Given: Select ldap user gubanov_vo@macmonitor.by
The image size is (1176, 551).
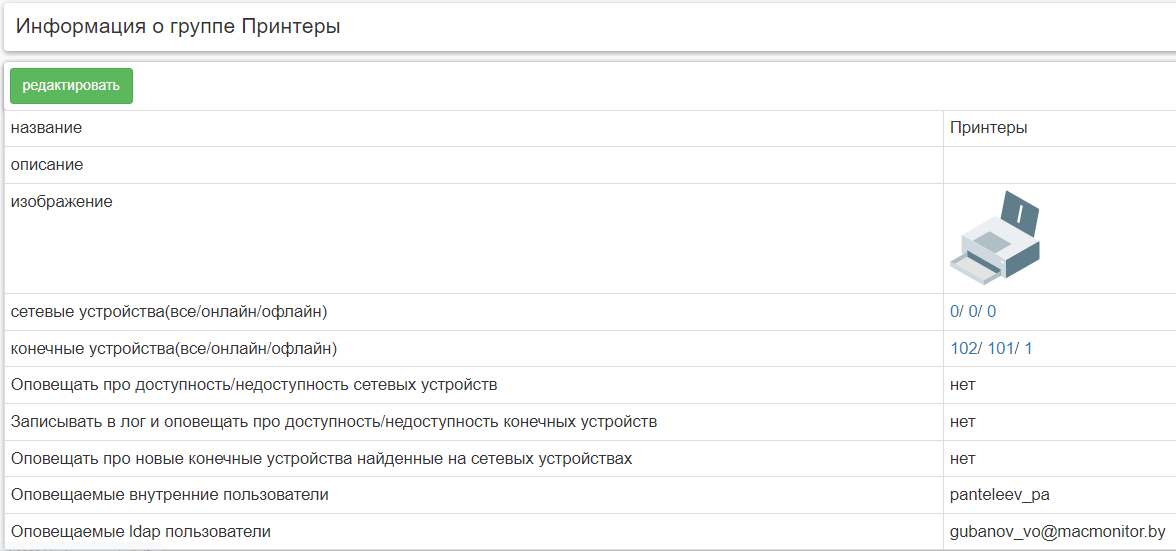Looking at the screenshot, I should tap(1057, 532).
